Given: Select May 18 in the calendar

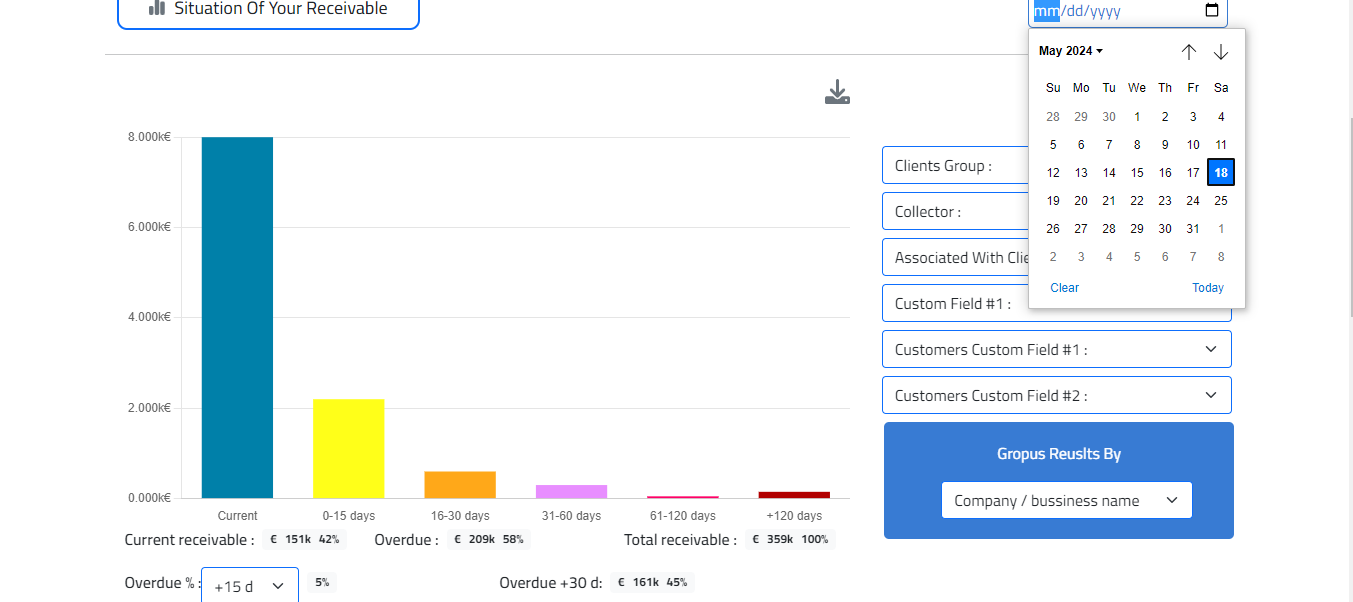Looking at the screenshot, I should point(1220,172).
